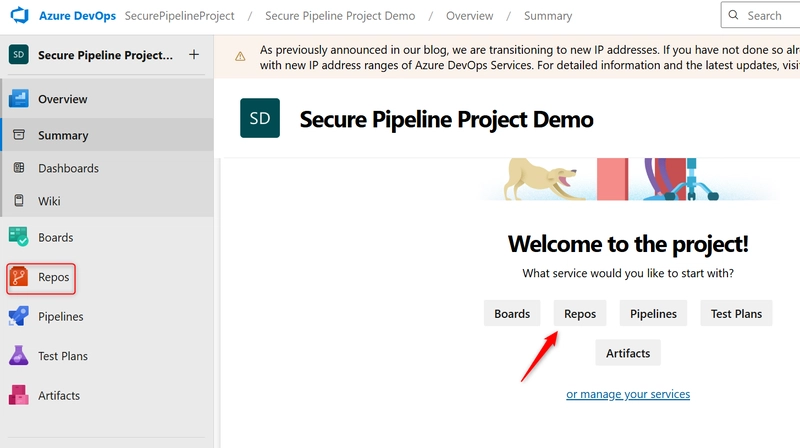
Task: Click the IP address announcement banner text
Action: 530,57
